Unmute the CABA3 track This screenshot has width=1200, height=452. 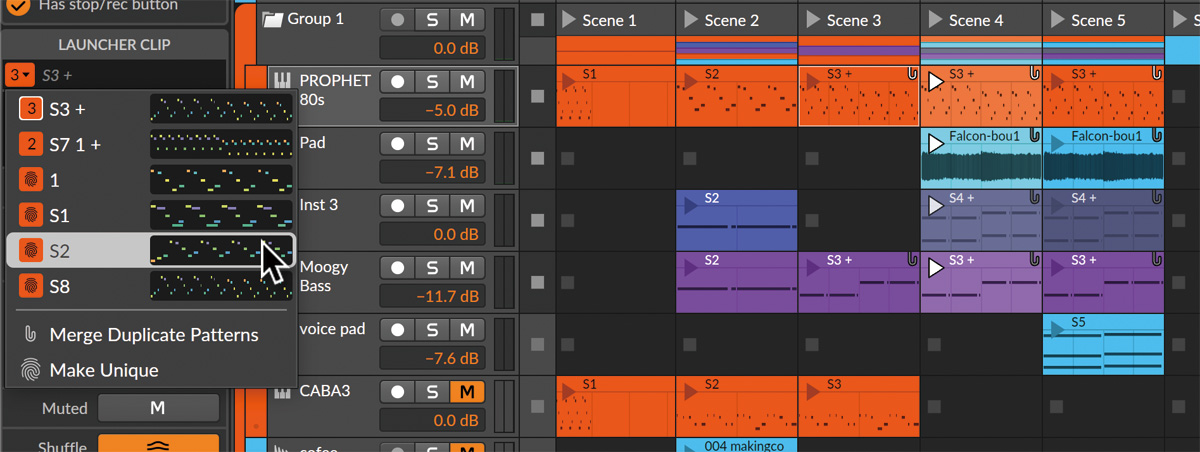(466, 392)
